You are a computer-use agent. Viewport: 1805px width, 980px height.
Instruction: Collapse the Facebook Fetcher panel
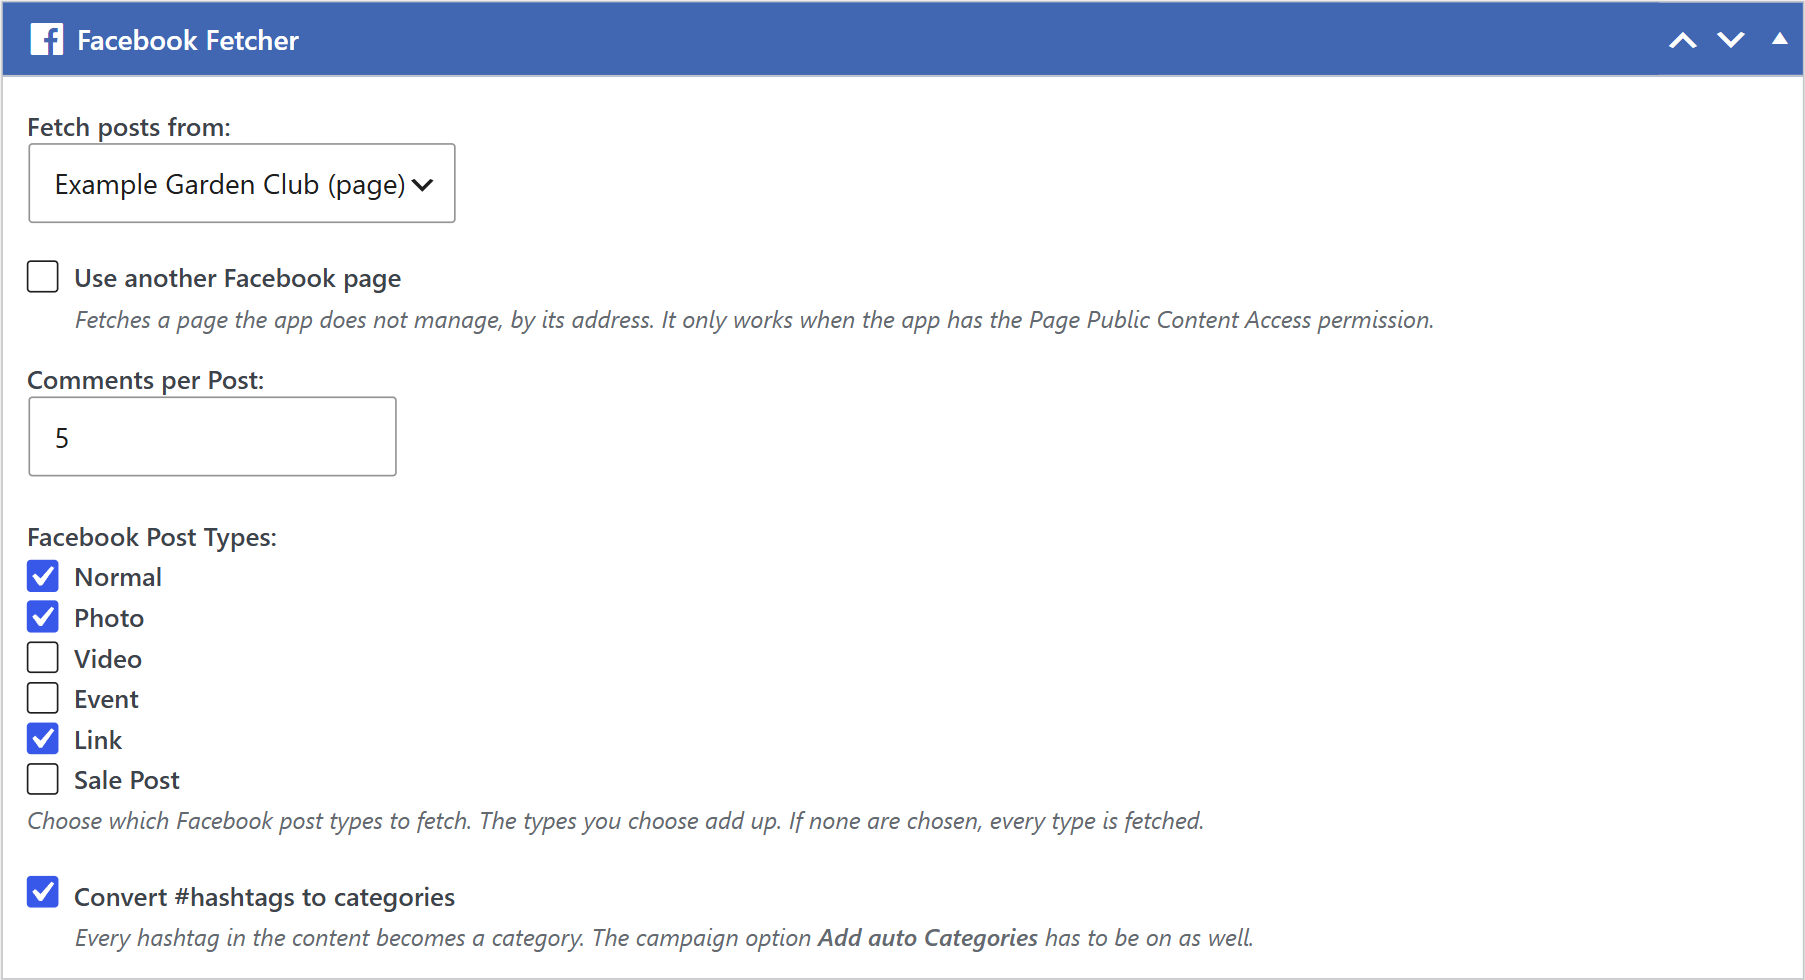[1780, 39]
